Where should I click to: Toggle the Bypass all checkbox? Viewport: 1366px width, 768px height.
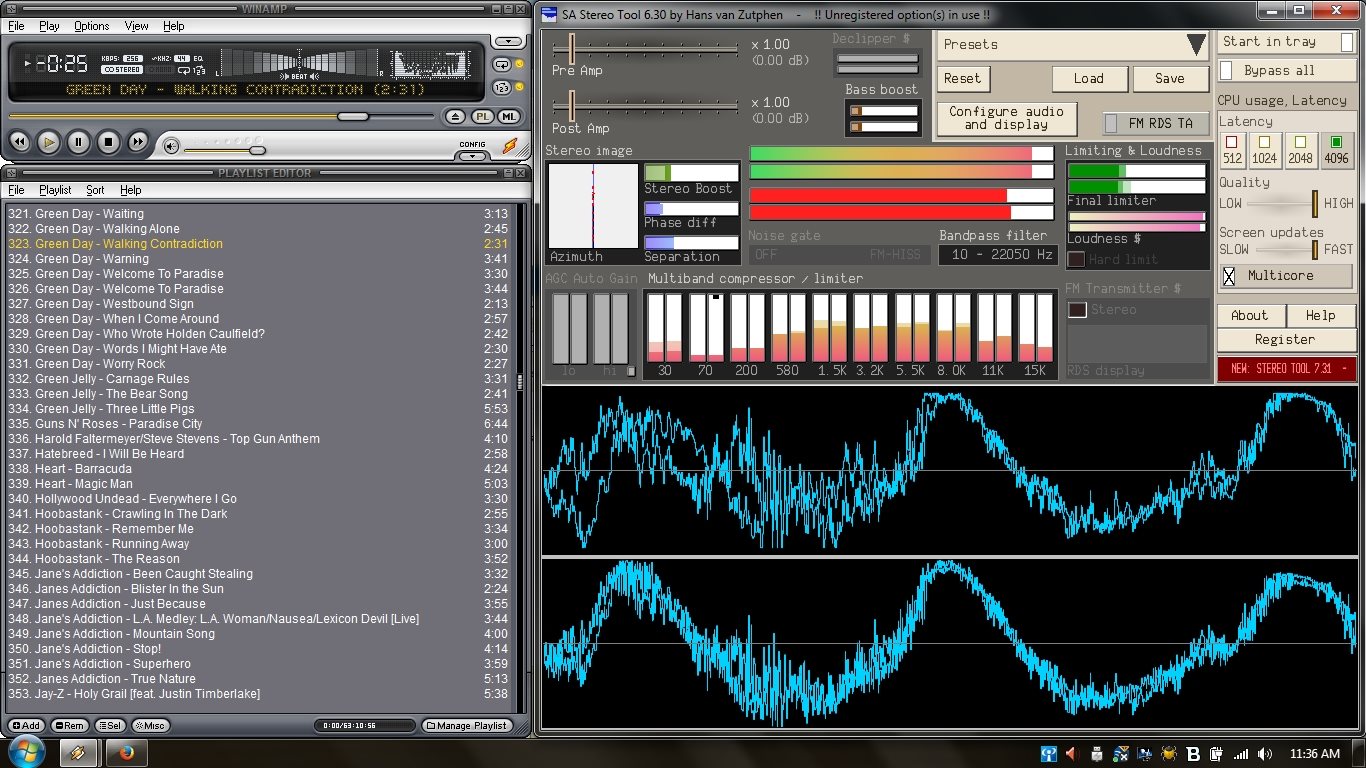(1226, 71)
